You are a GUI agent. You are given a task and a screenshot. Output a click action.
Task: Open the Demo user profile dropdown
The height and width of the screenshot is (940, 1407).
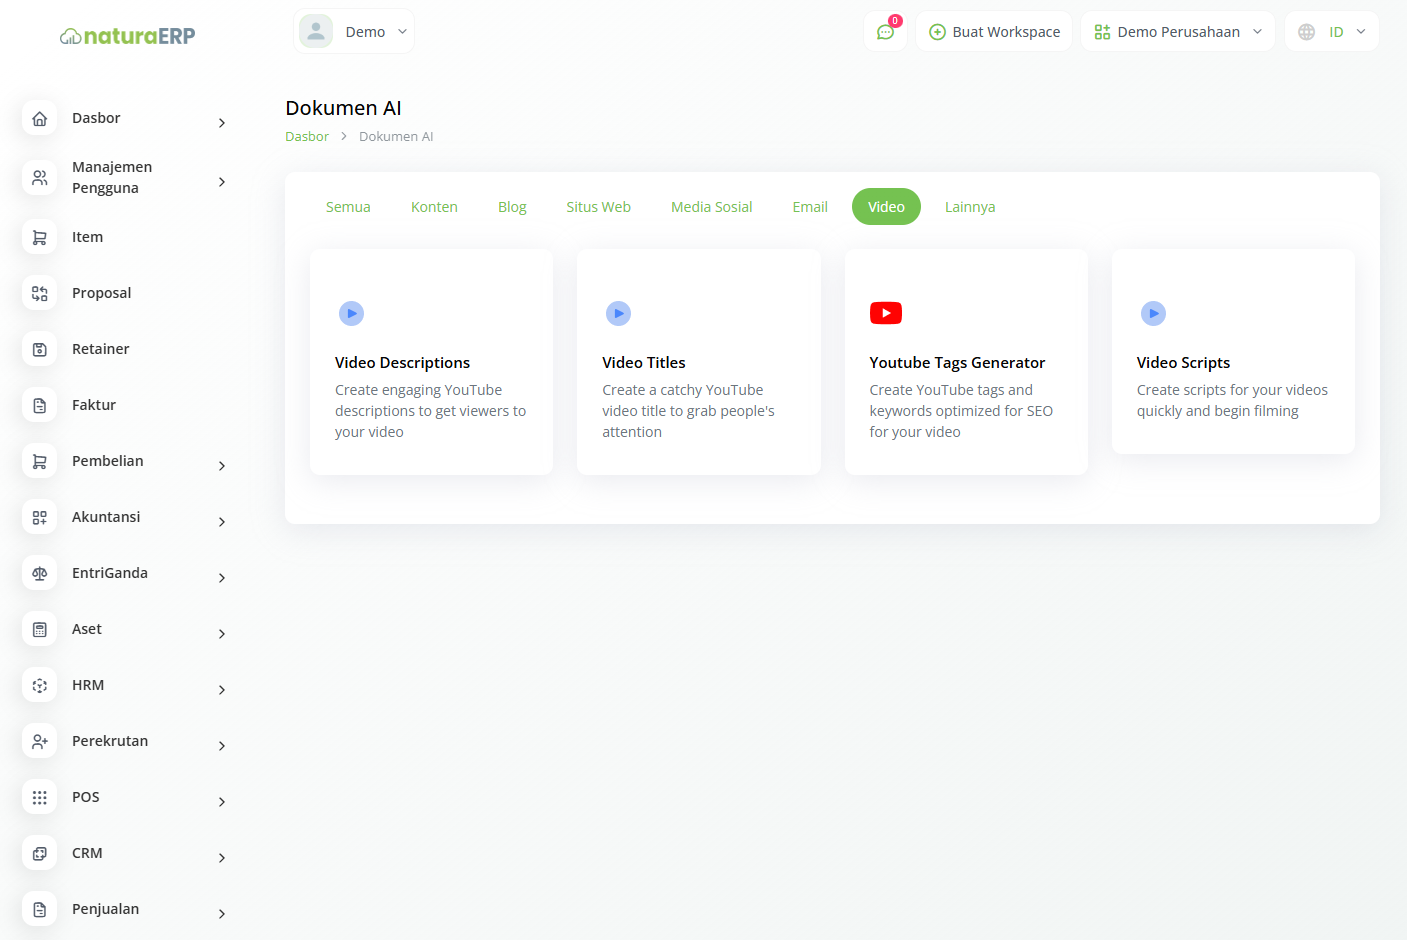tap(354, 32)
